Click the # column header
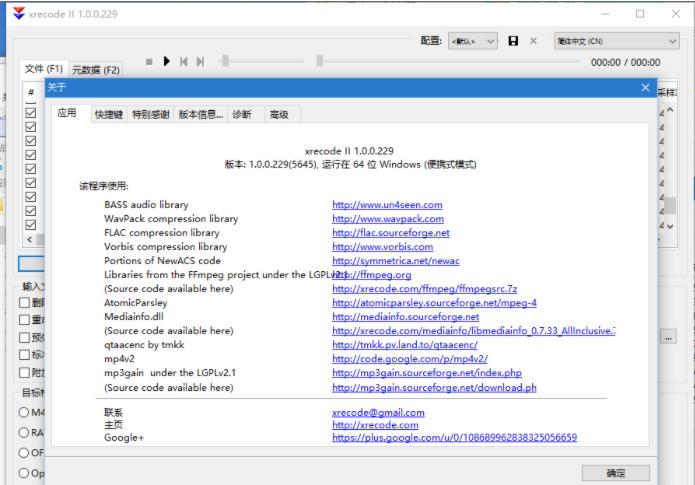Image resolution: width=695 pixels, height=485 pixels. point(31,92)
